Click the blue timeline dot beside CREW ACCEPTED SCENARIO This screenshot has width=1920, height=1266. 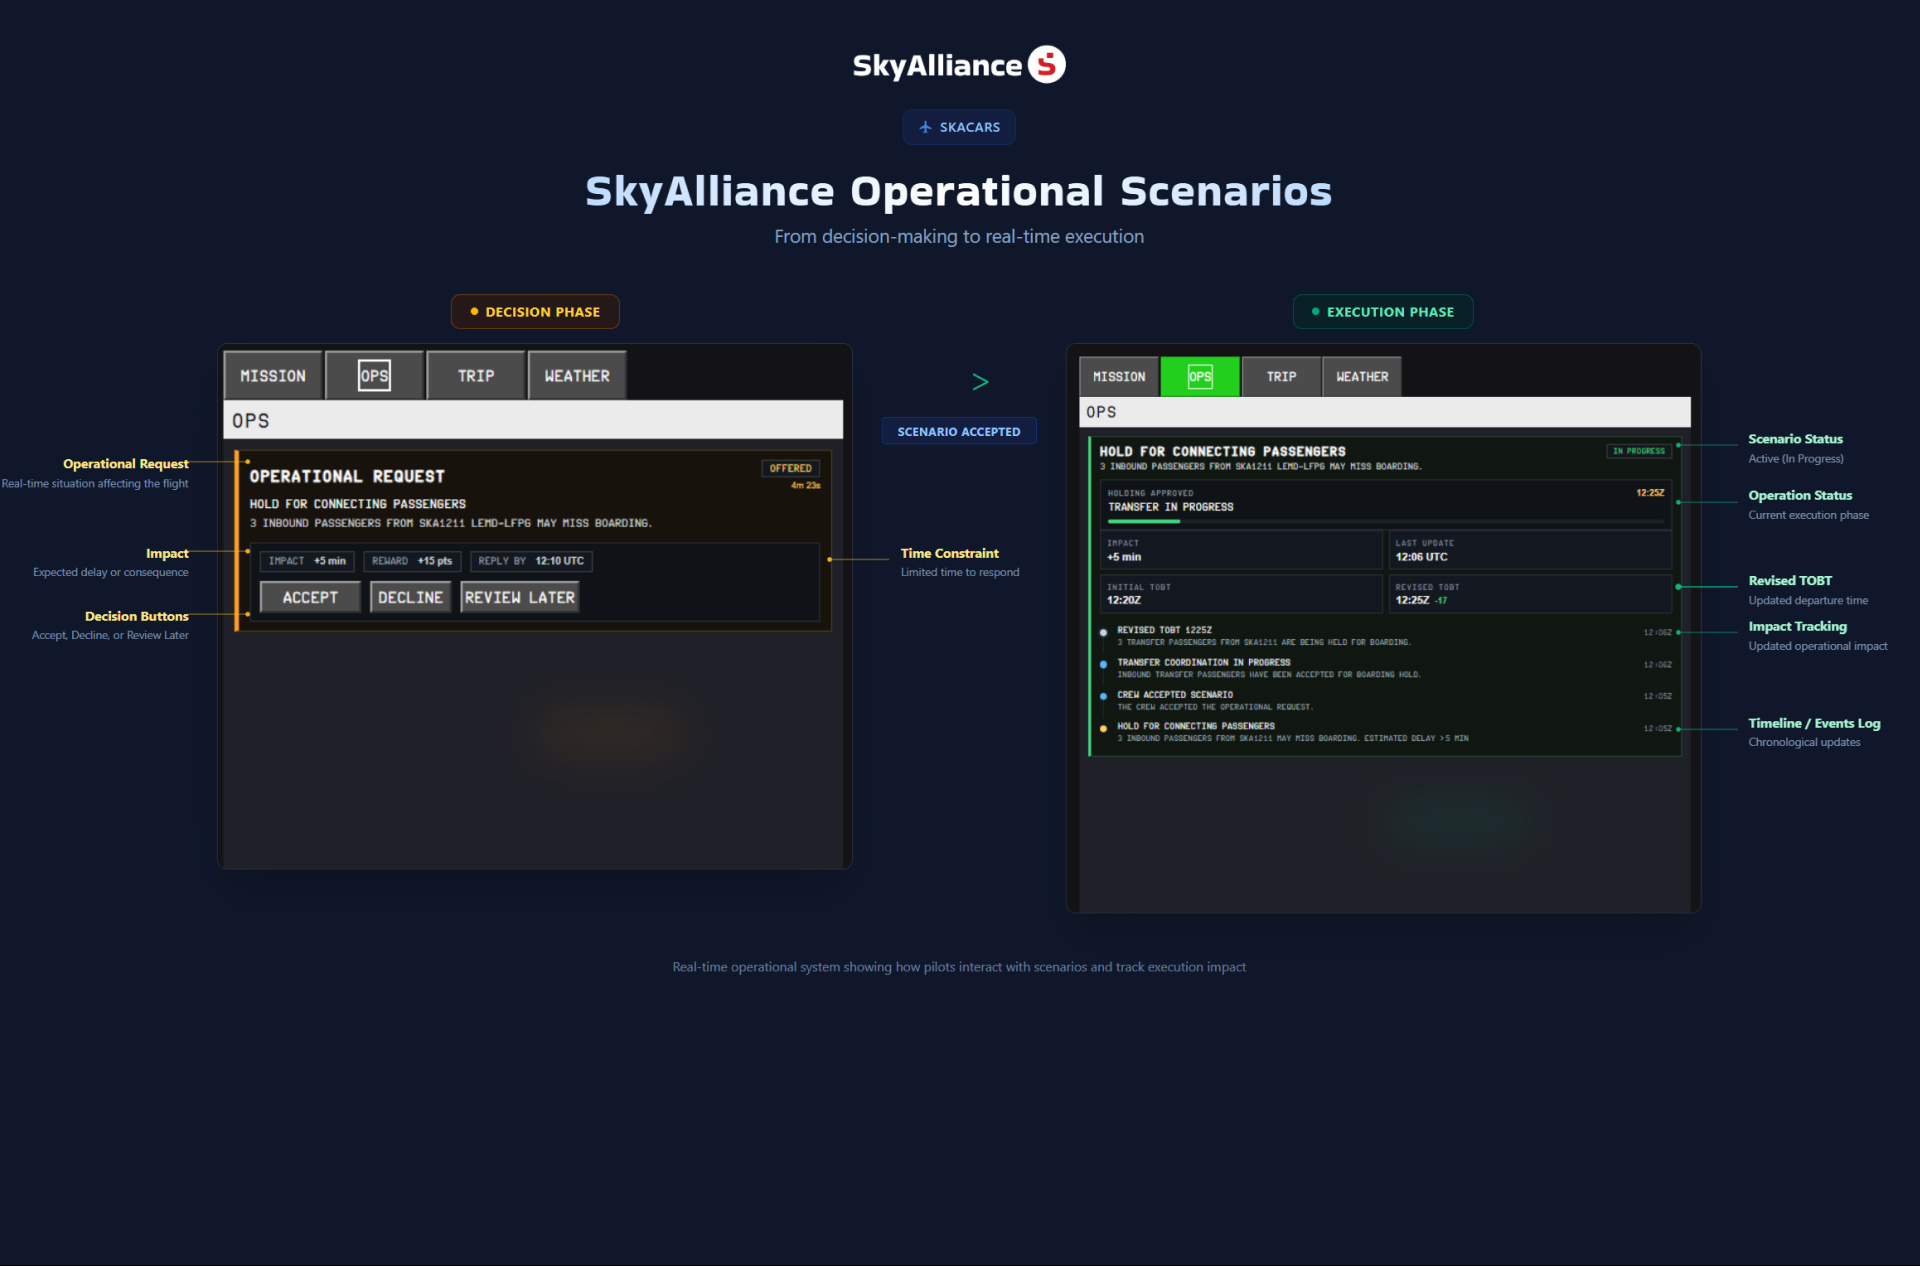(1103, 695)
